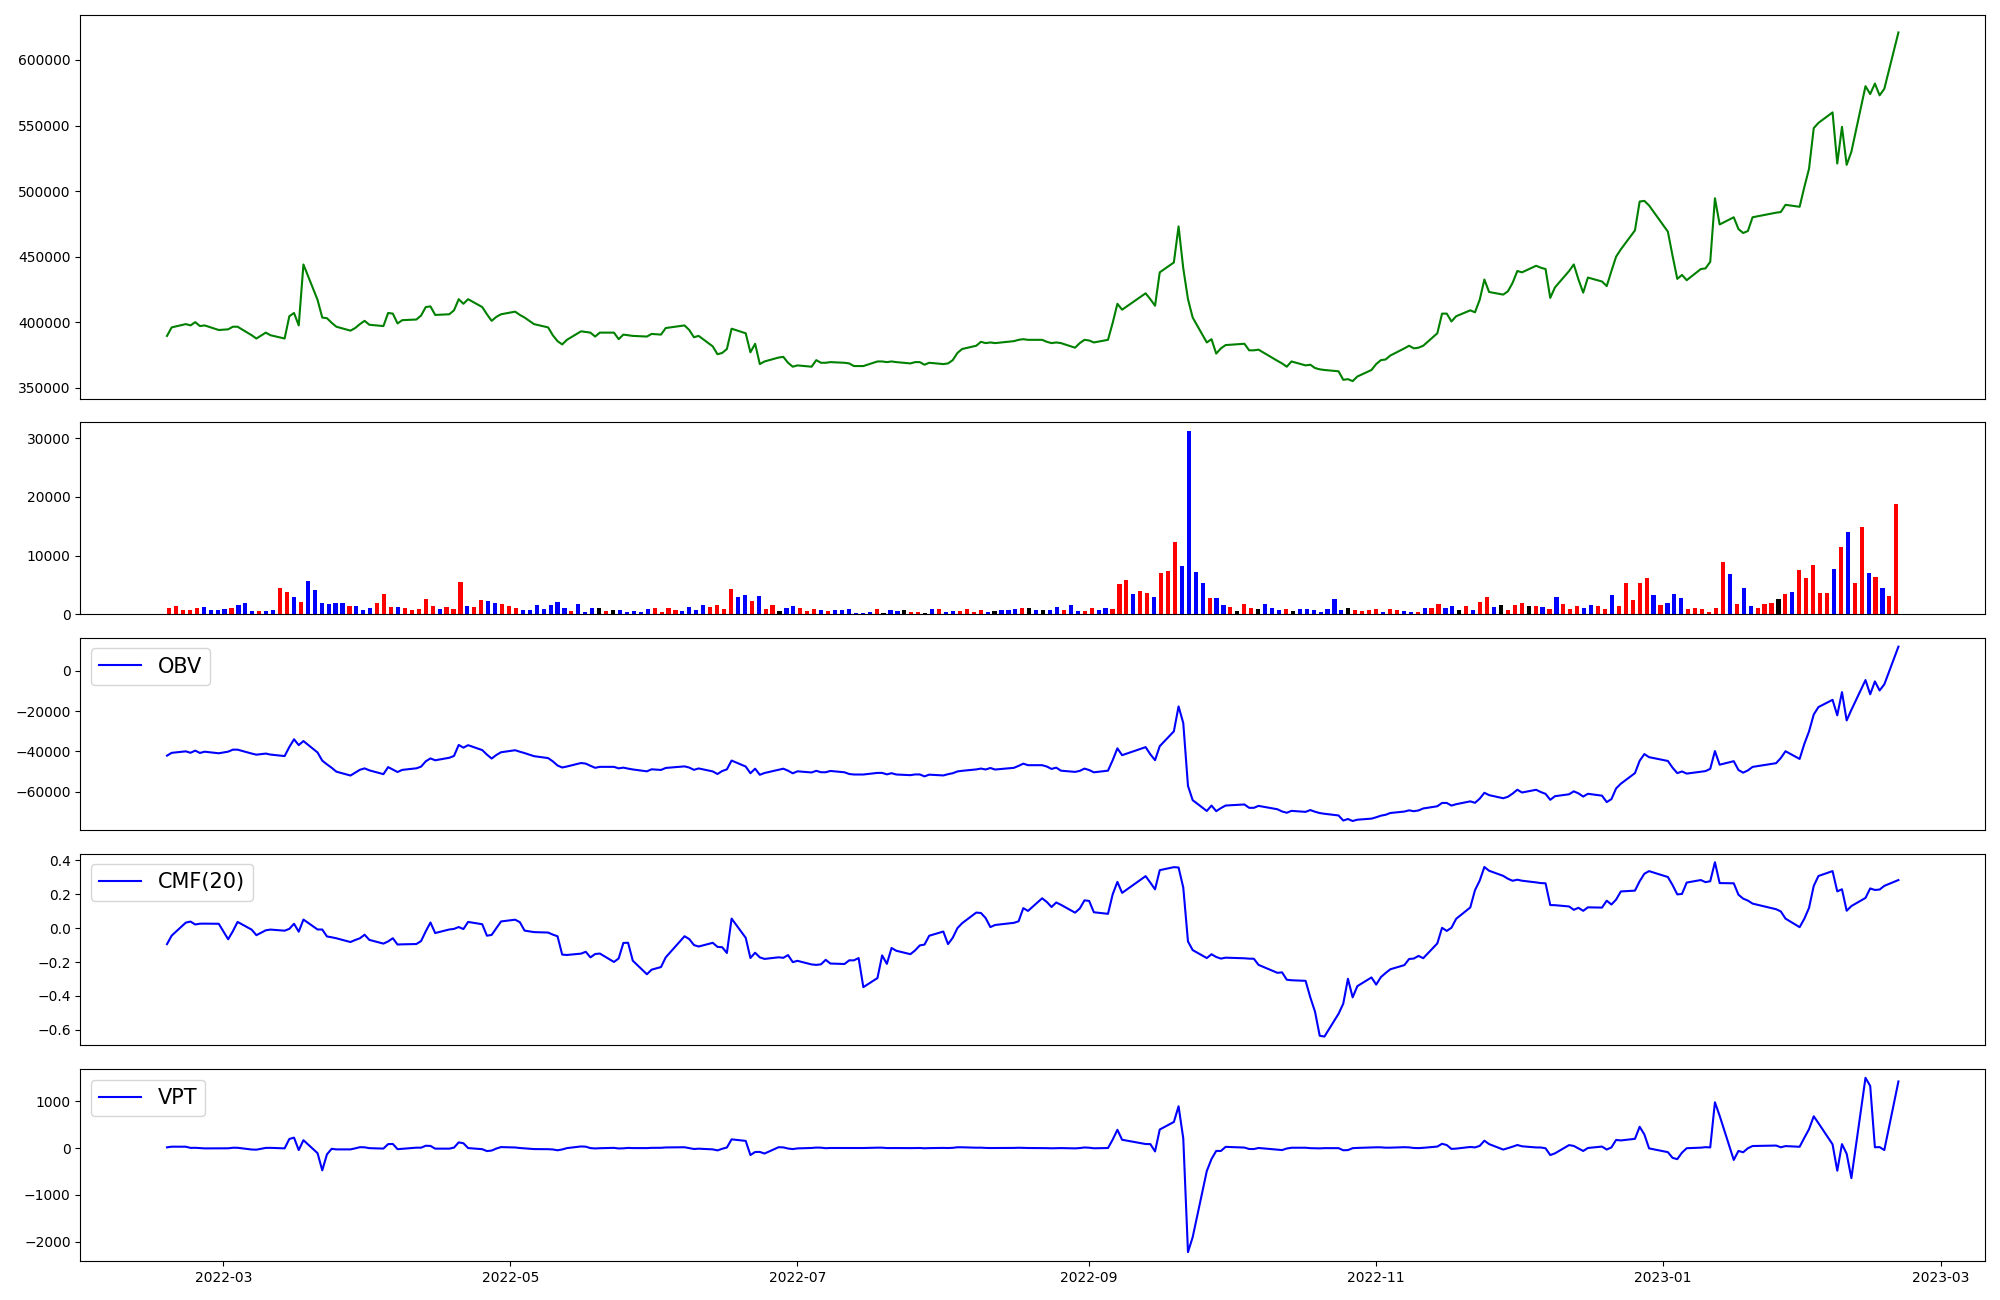Click the VPT legend label
This screenshot has width=2000, height=1300.
[177, 1097]
